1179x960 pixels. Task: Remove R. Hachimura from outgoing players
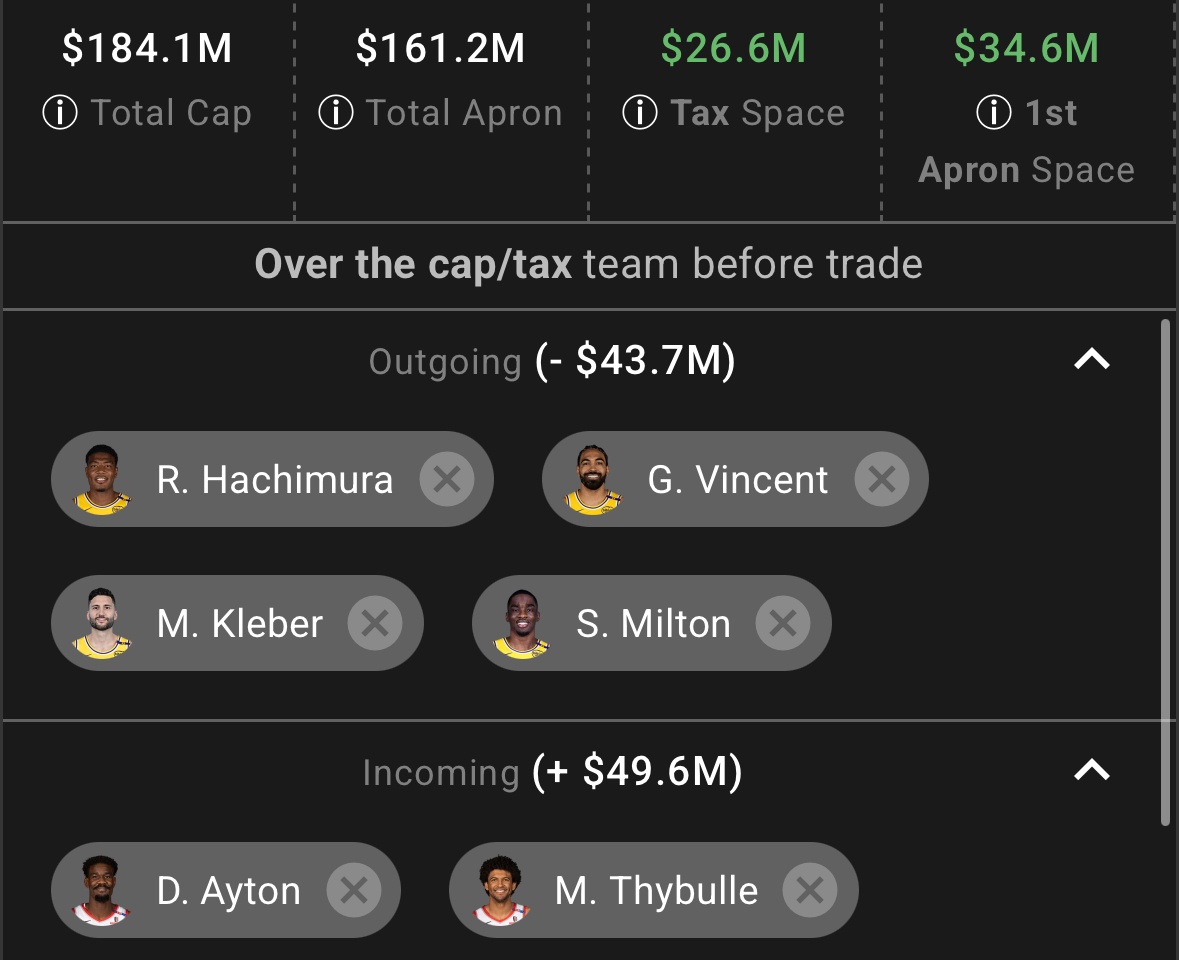point(447,479)
